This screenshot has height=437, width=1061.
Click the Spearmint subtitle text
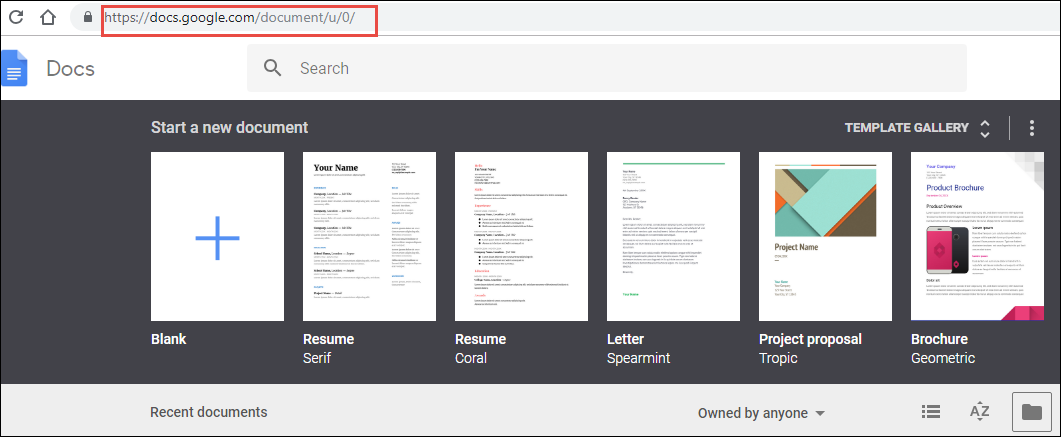[639, 359]
